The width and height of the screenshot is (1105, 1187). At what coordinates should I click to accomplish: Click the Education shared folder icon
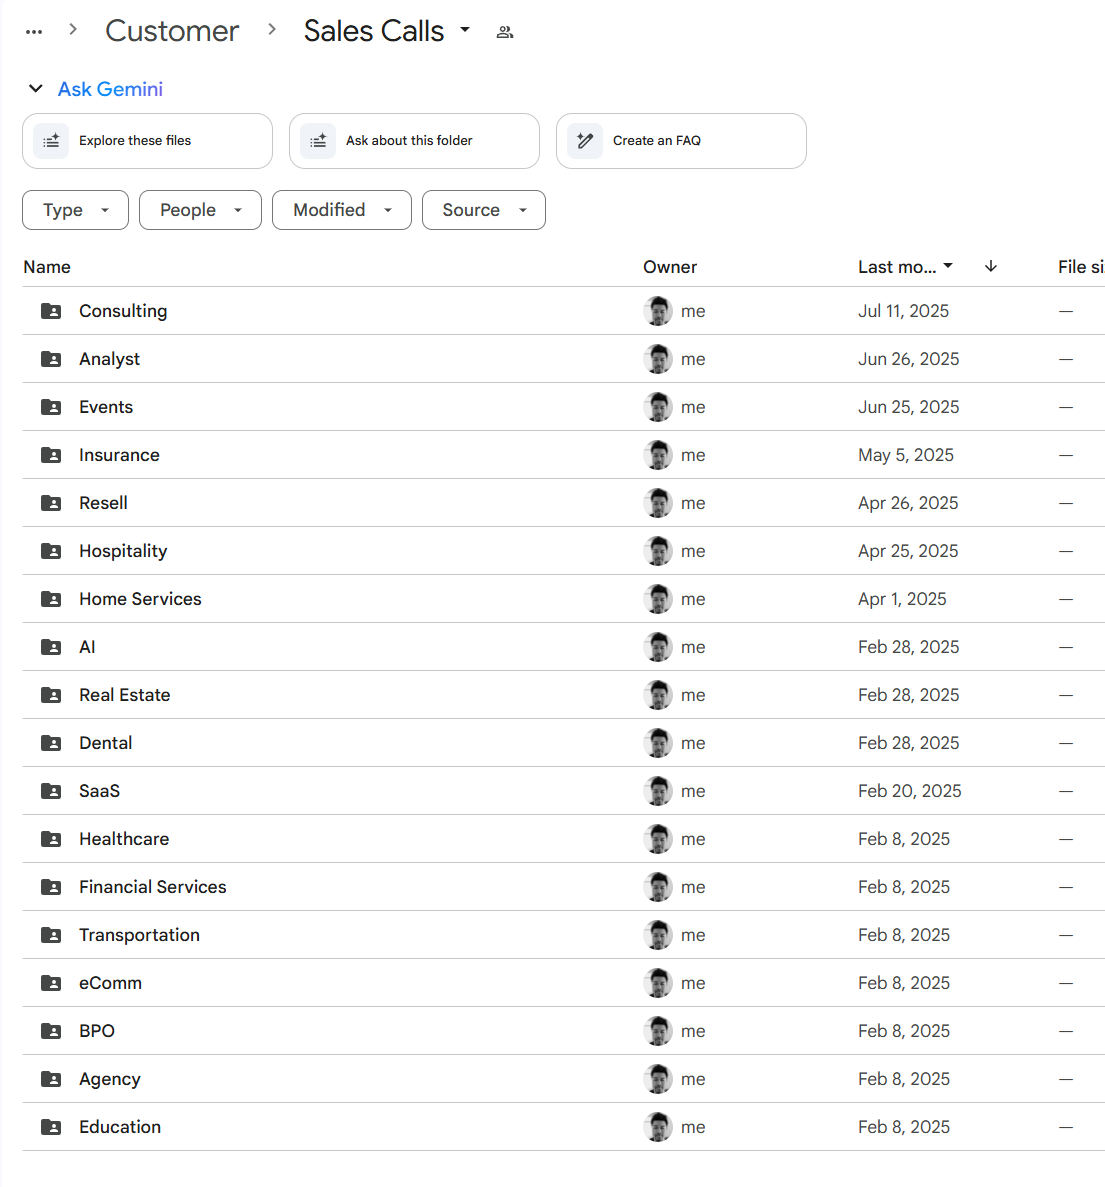tap(51, 1127)
